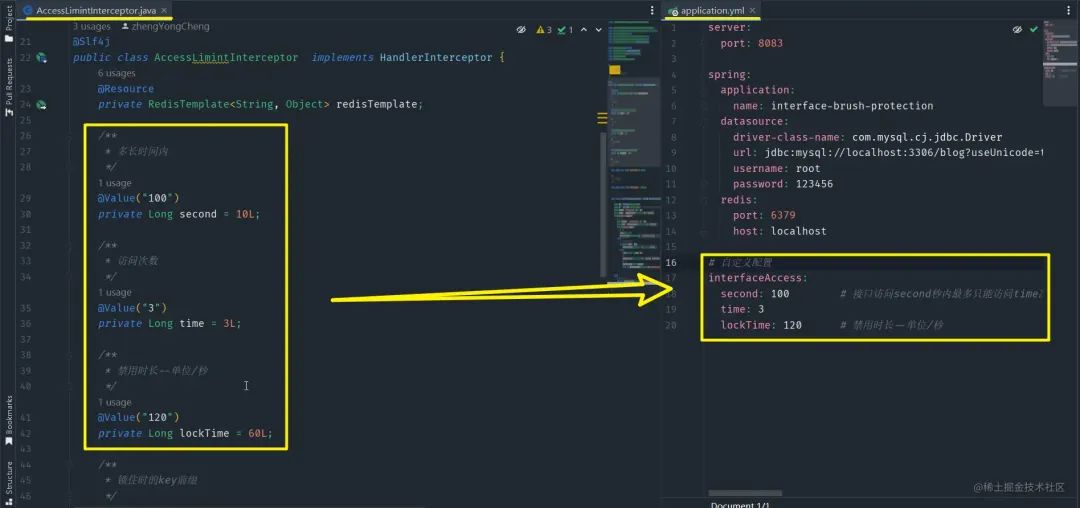Viewport: 1080px width, 508px height.
Task: Go to the next highlighted problem with the down arrow
Action: tap(599, 30)
